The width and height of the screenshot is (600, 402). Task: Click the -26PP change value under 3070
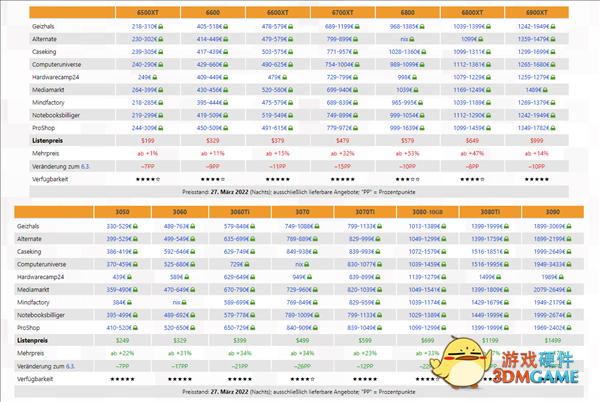[302, 366]
